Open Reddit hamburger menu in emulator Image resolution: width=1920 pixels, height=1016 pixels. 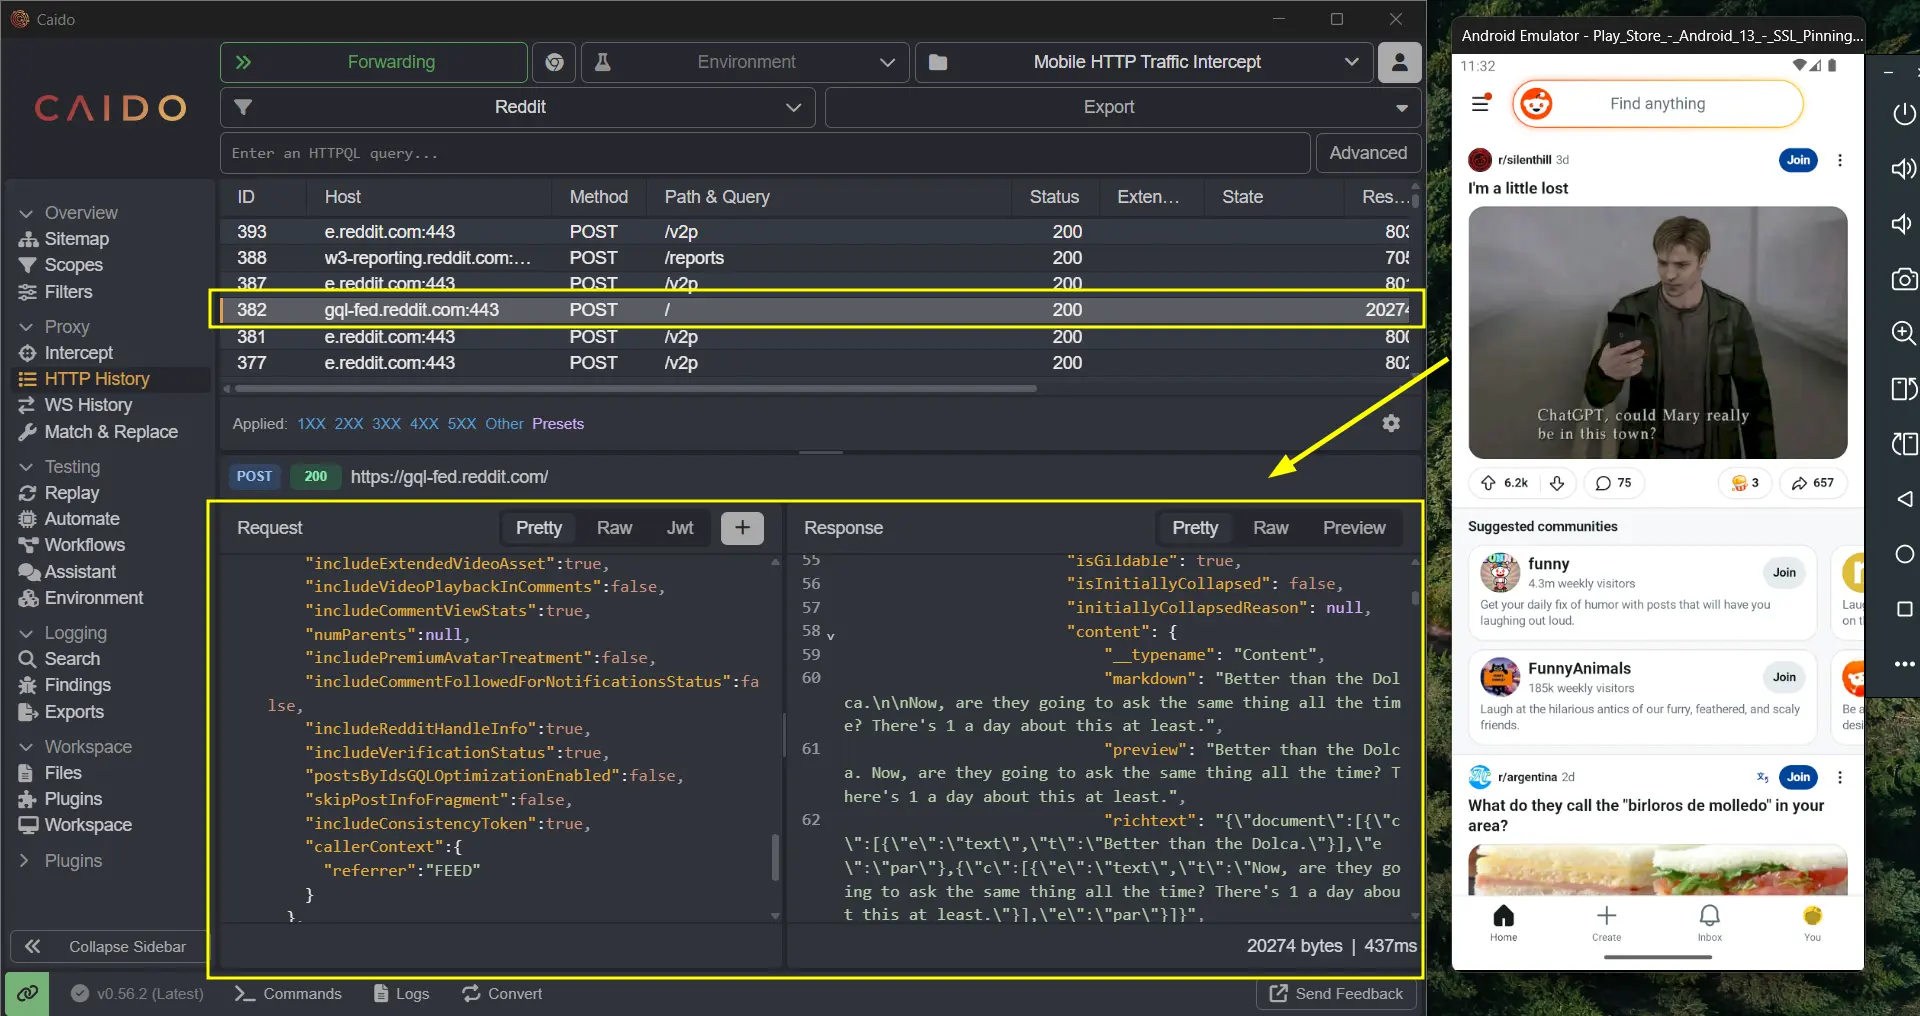(1481, 104)
